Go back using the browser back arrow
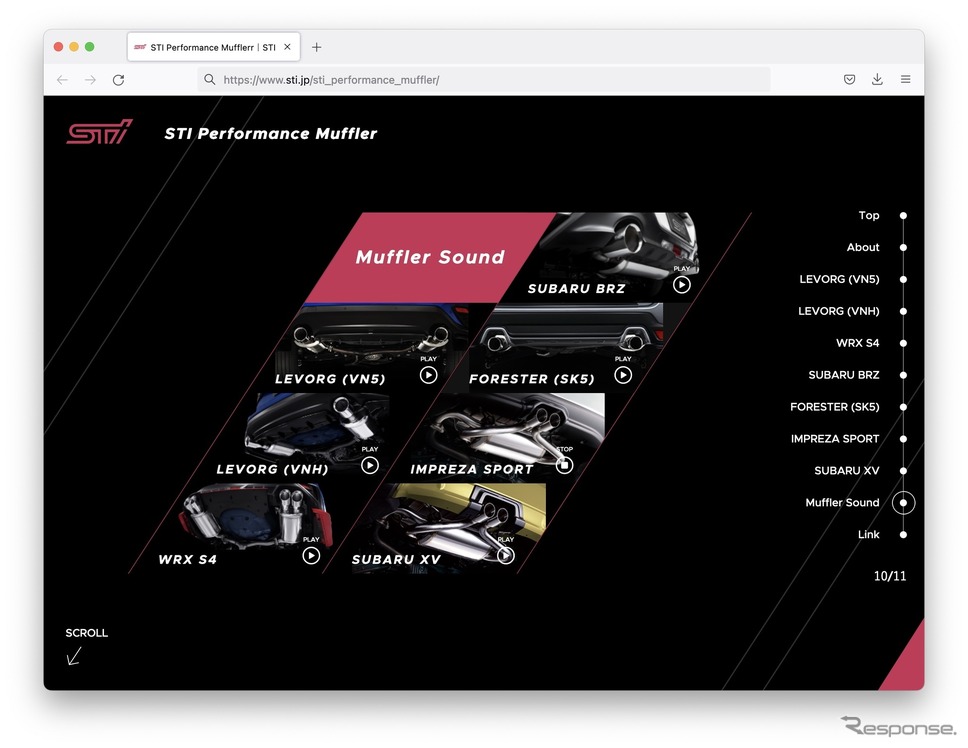The width and height of the screenshot is (968, 748). 62,80
